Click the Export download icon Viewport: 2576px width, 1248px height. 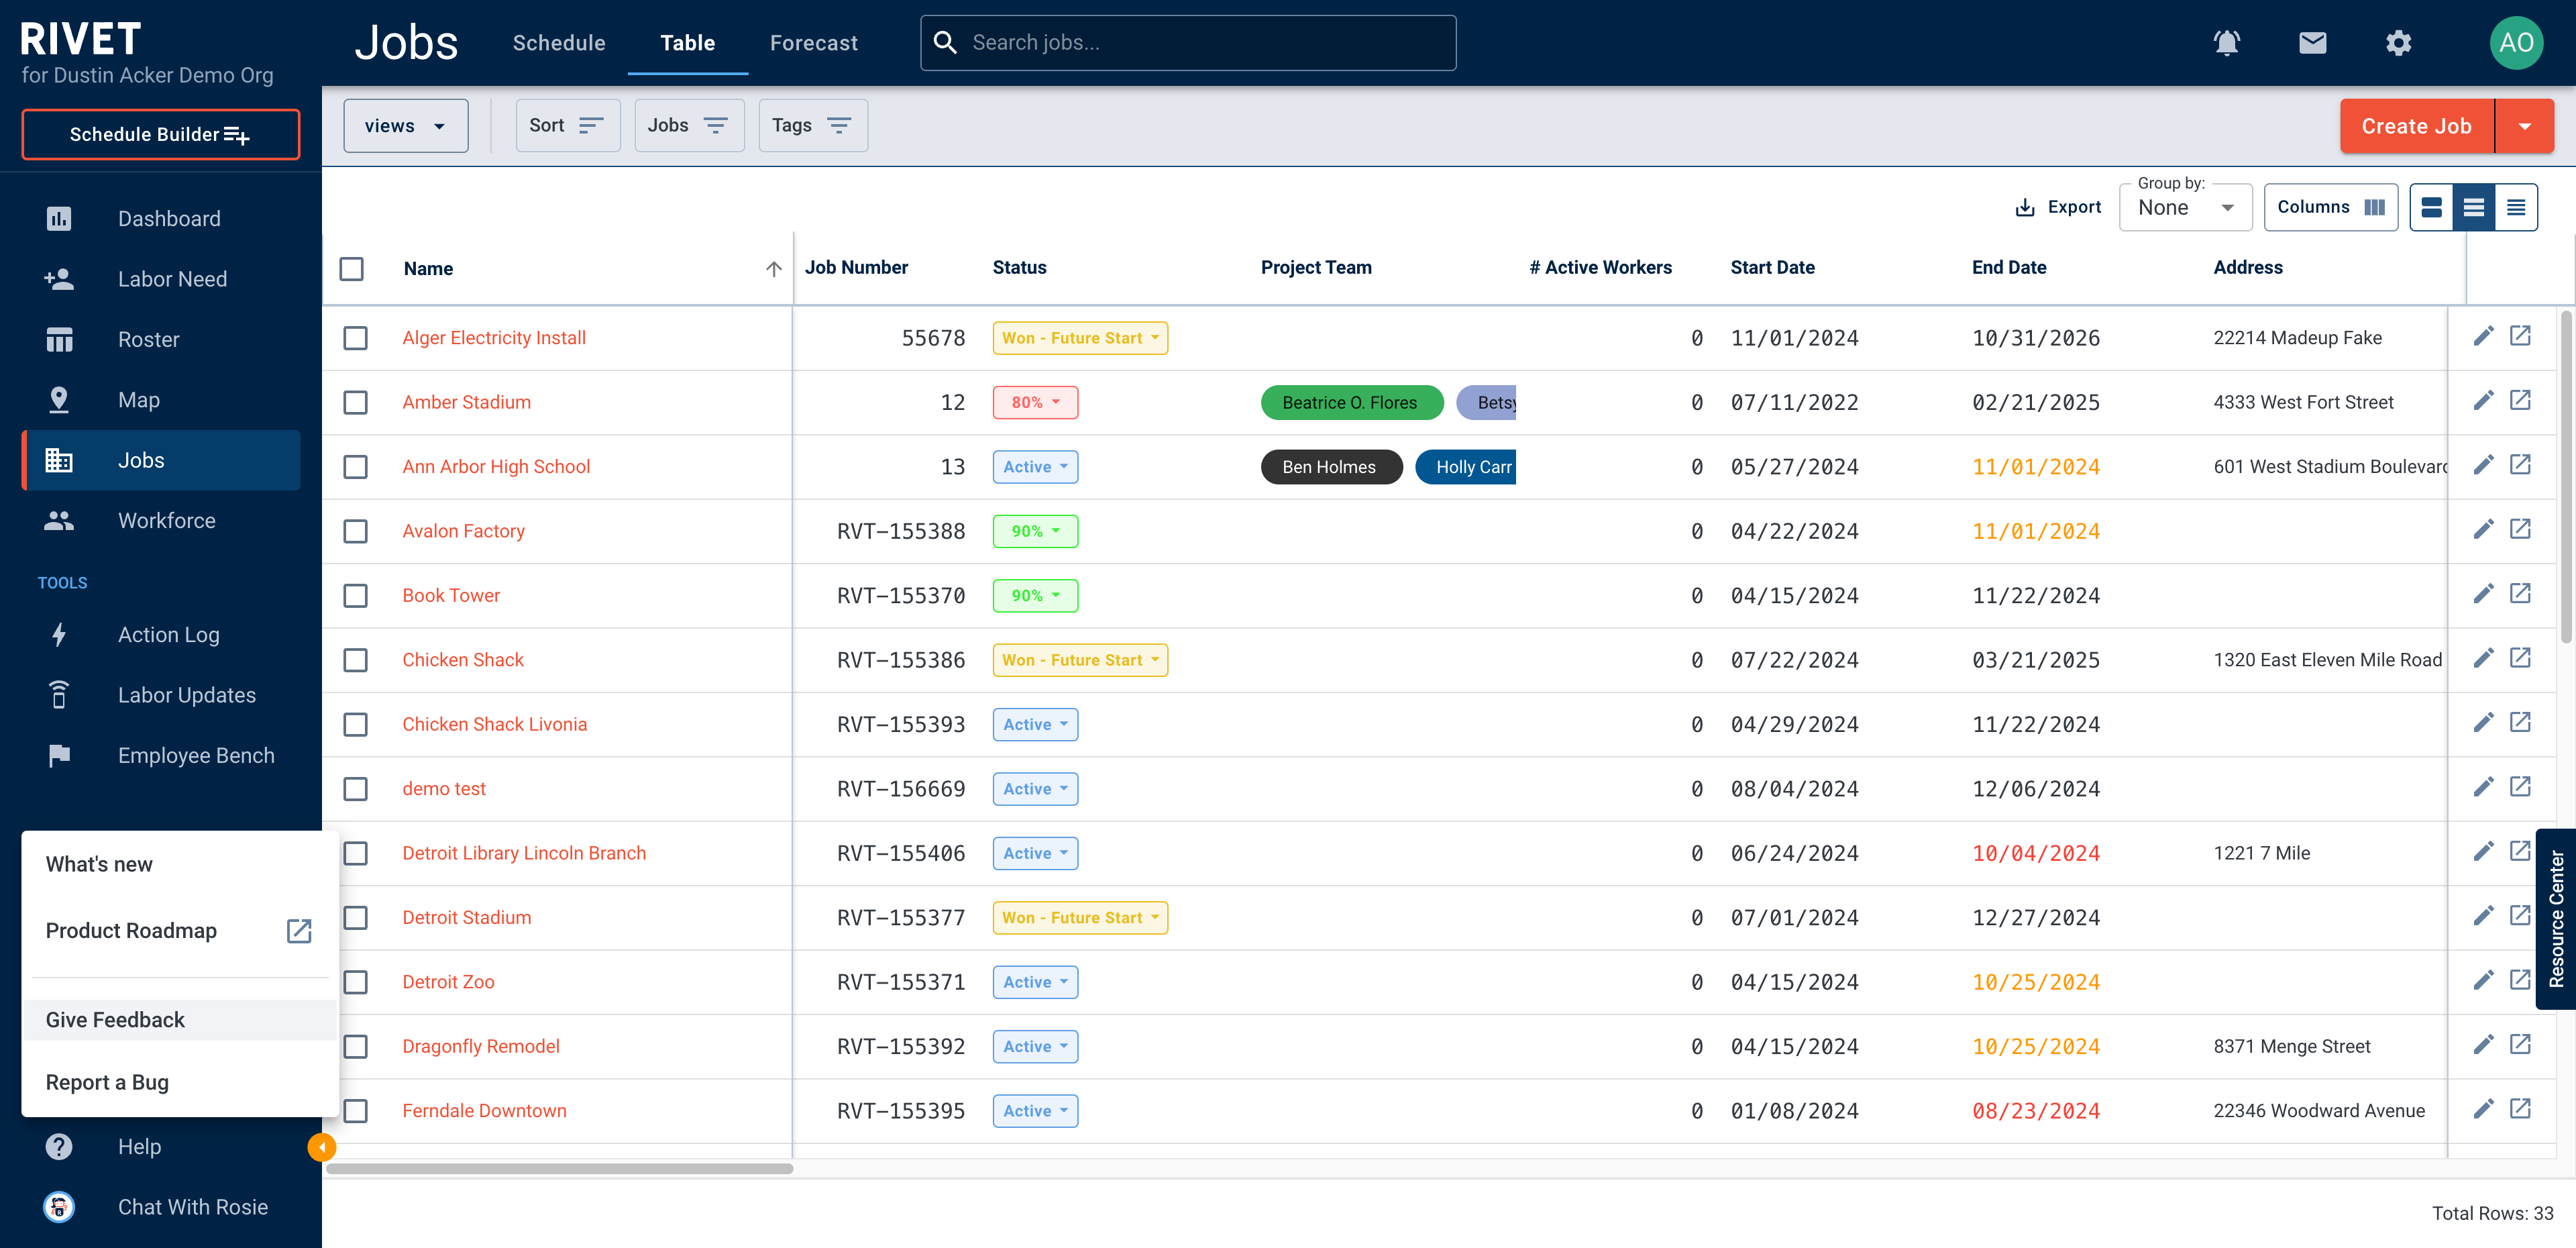pyautogui.click(x=2025, y=207)
